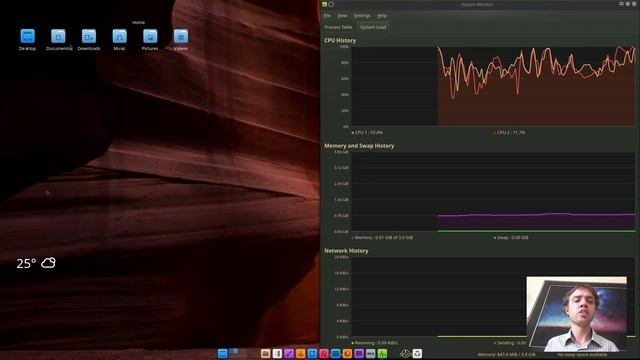Click the System Monitor window menu icon in title bar
Viewport: 640px width, 360px height.
point(324,4)
